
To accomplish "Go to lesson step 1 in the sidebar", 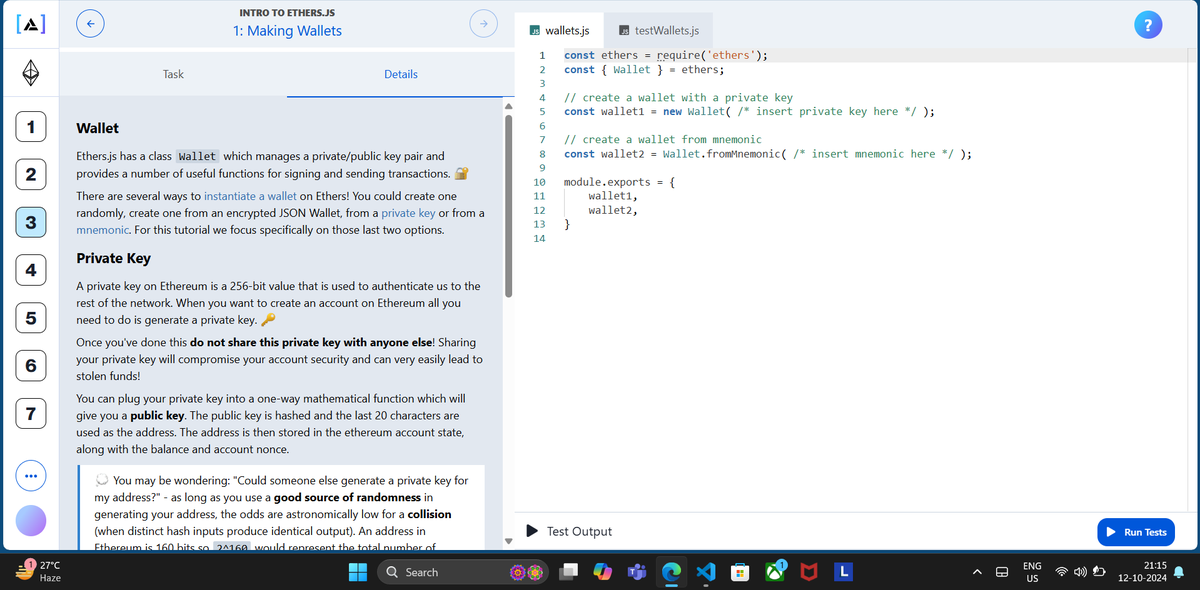I will click(x=30, y=127).
